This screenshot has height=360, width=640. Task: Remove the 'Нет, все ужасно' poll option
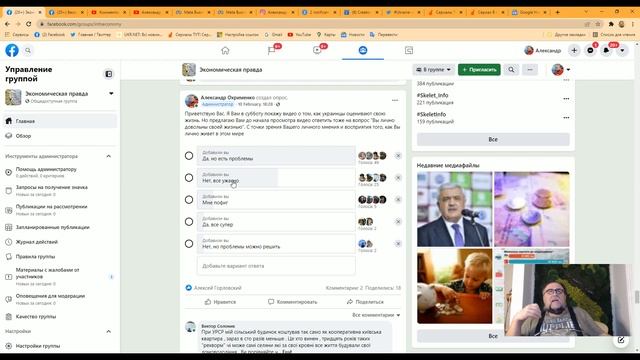click(398, 178)
